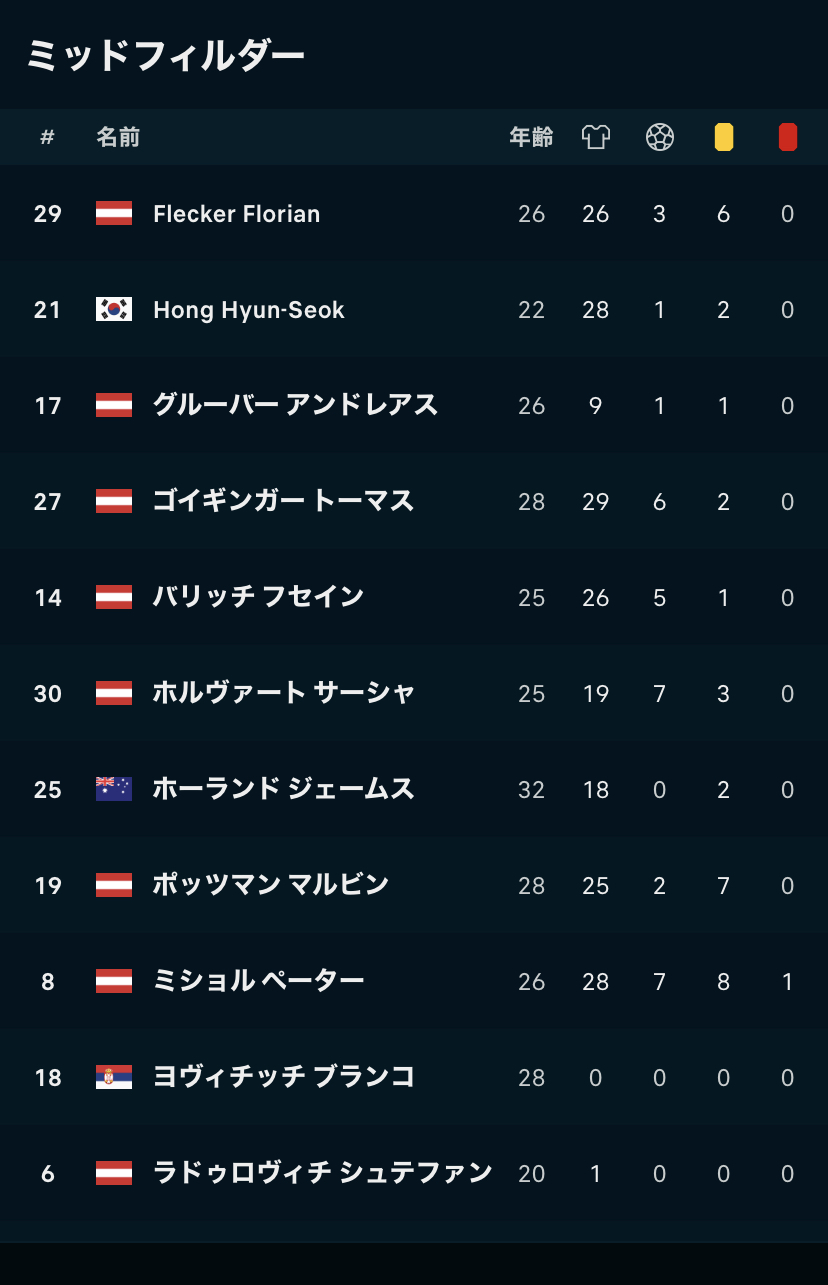
Task: Click the yellow card column icon
Action: 723,137
